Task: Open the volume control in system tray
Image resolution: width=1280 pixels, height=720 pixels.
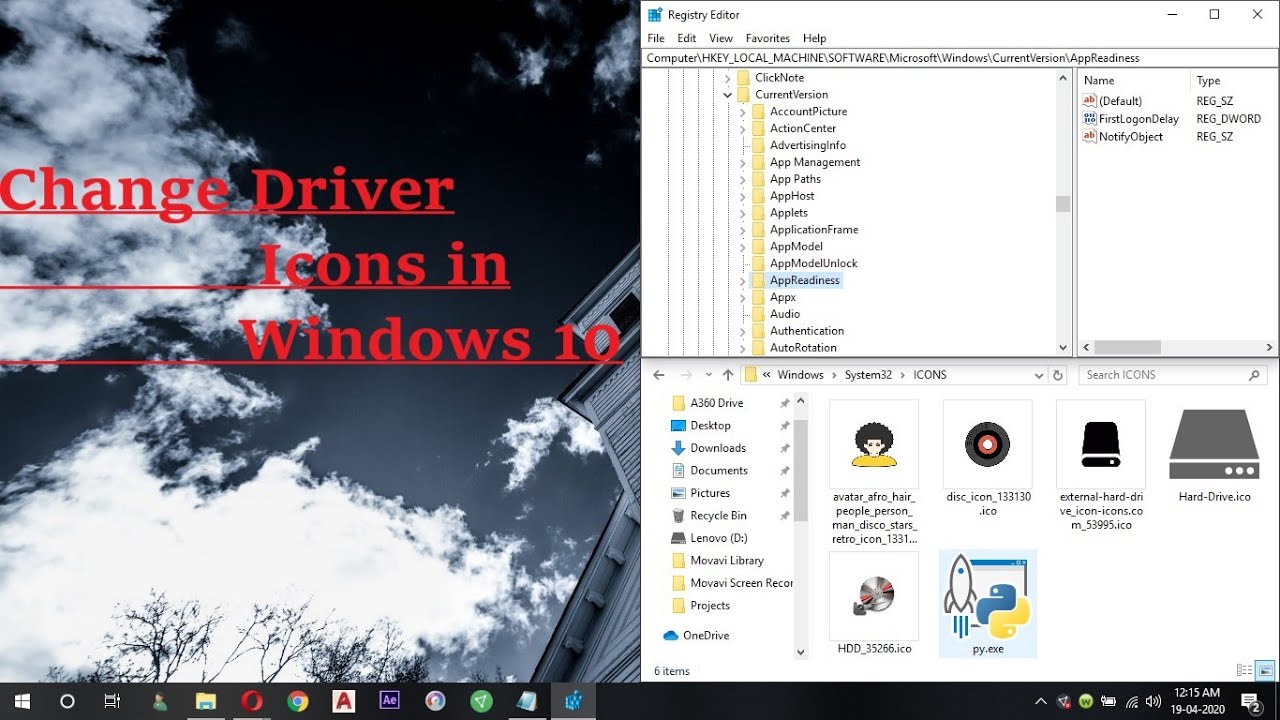Action: [x=1153, y=701]
